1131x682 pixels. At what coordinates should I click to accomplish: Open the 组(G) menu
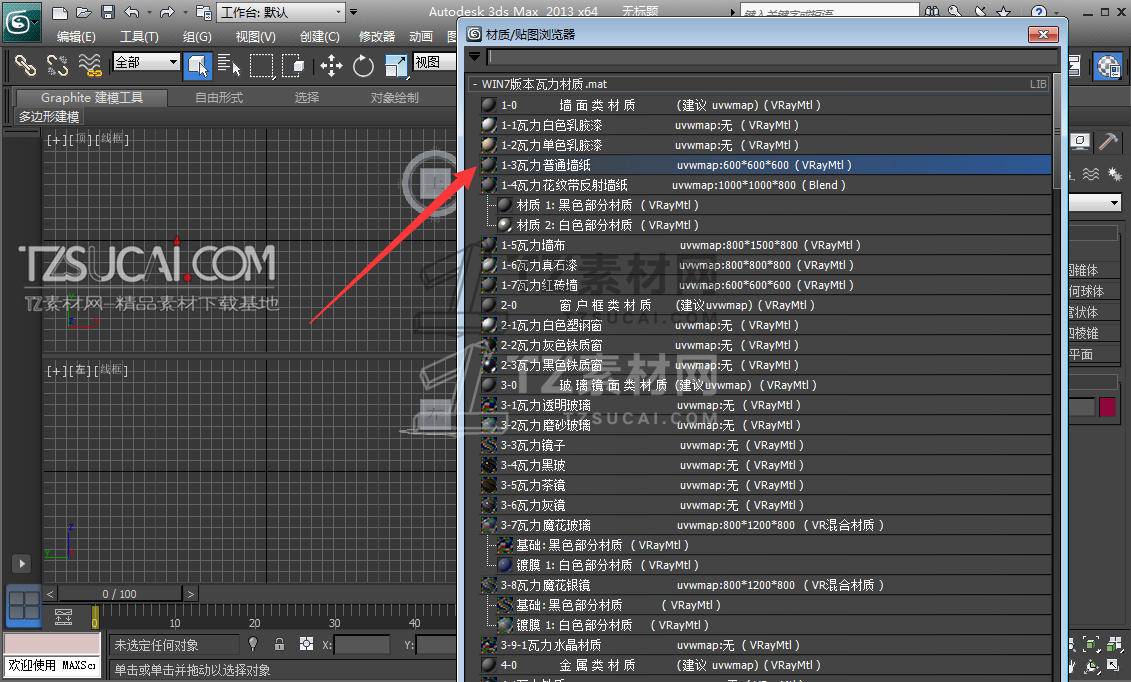197,37
